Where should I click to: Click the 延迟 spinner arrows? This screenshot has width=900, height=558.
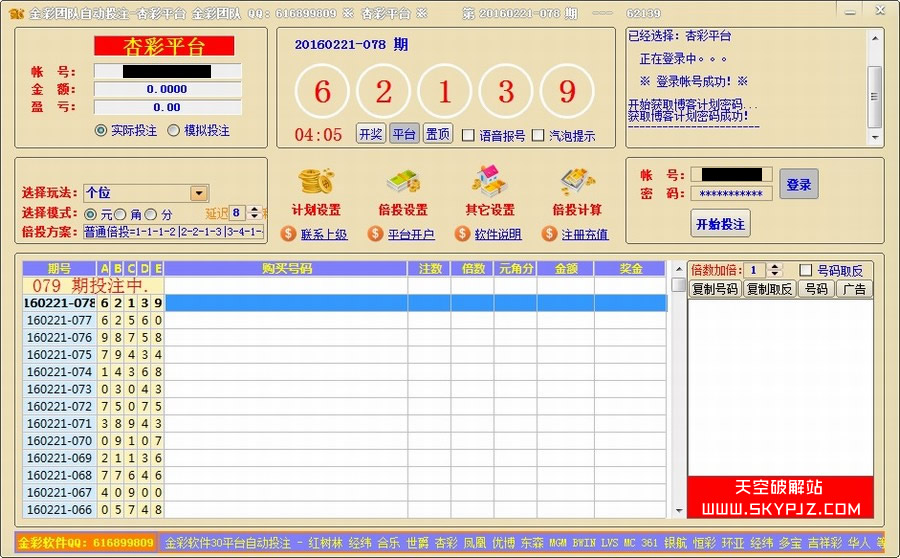(x=254, y=213)
